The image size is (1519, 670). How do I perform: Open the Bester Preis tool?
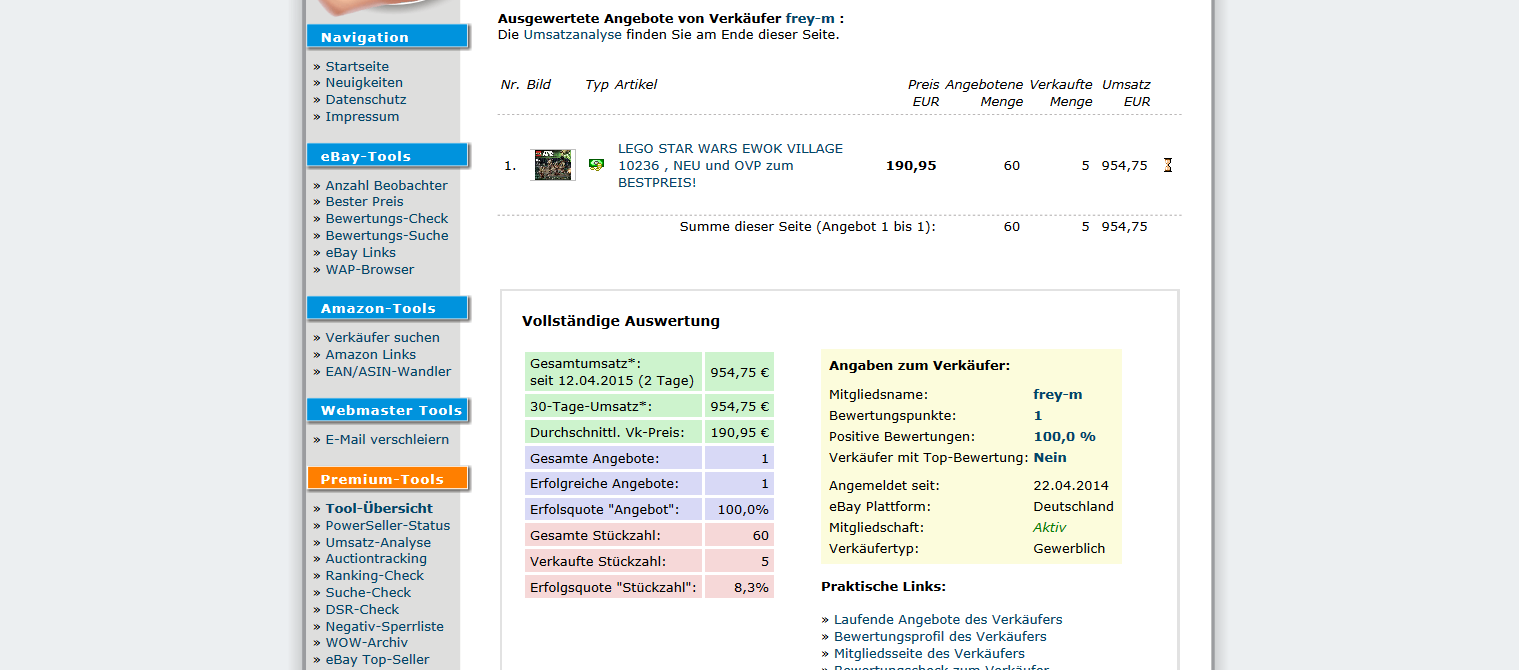tap(364, 202)
